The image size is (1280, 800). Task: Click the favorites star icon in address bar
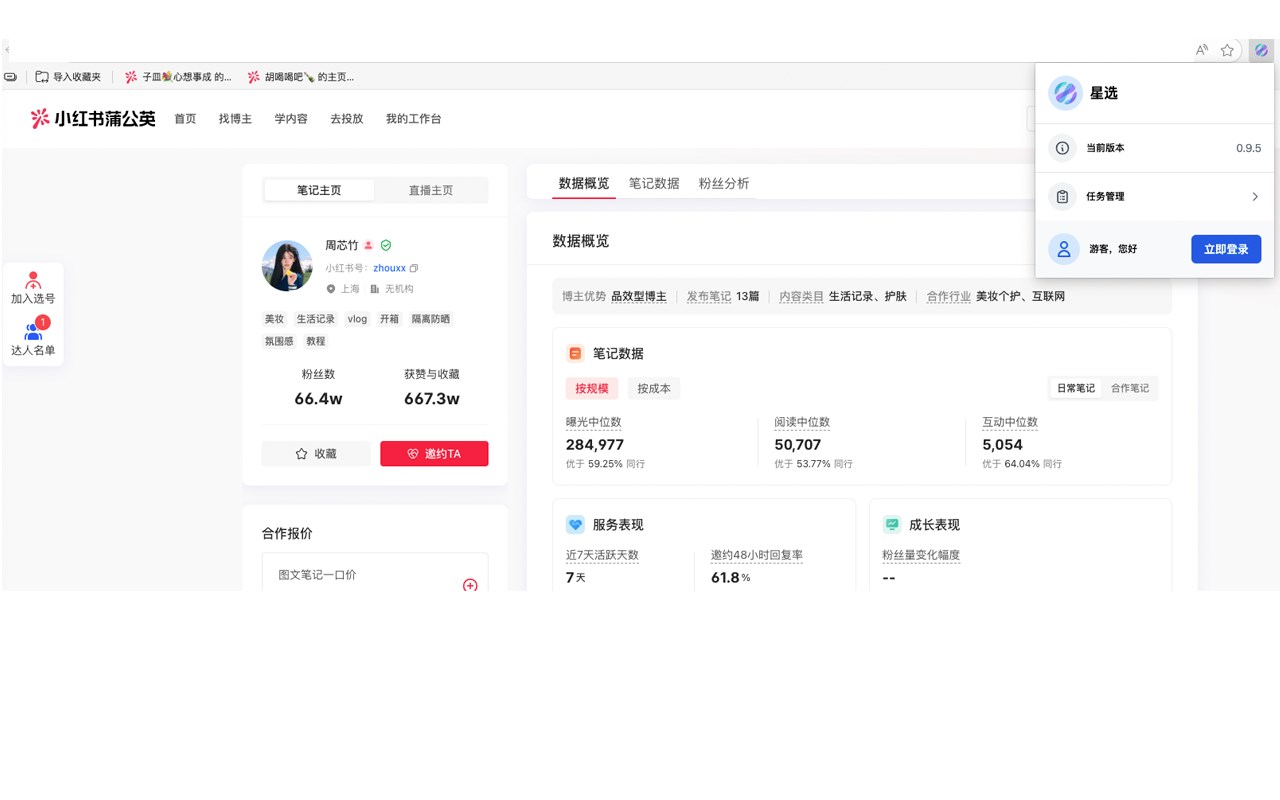pyautogui.click(x=1227, y=50)
